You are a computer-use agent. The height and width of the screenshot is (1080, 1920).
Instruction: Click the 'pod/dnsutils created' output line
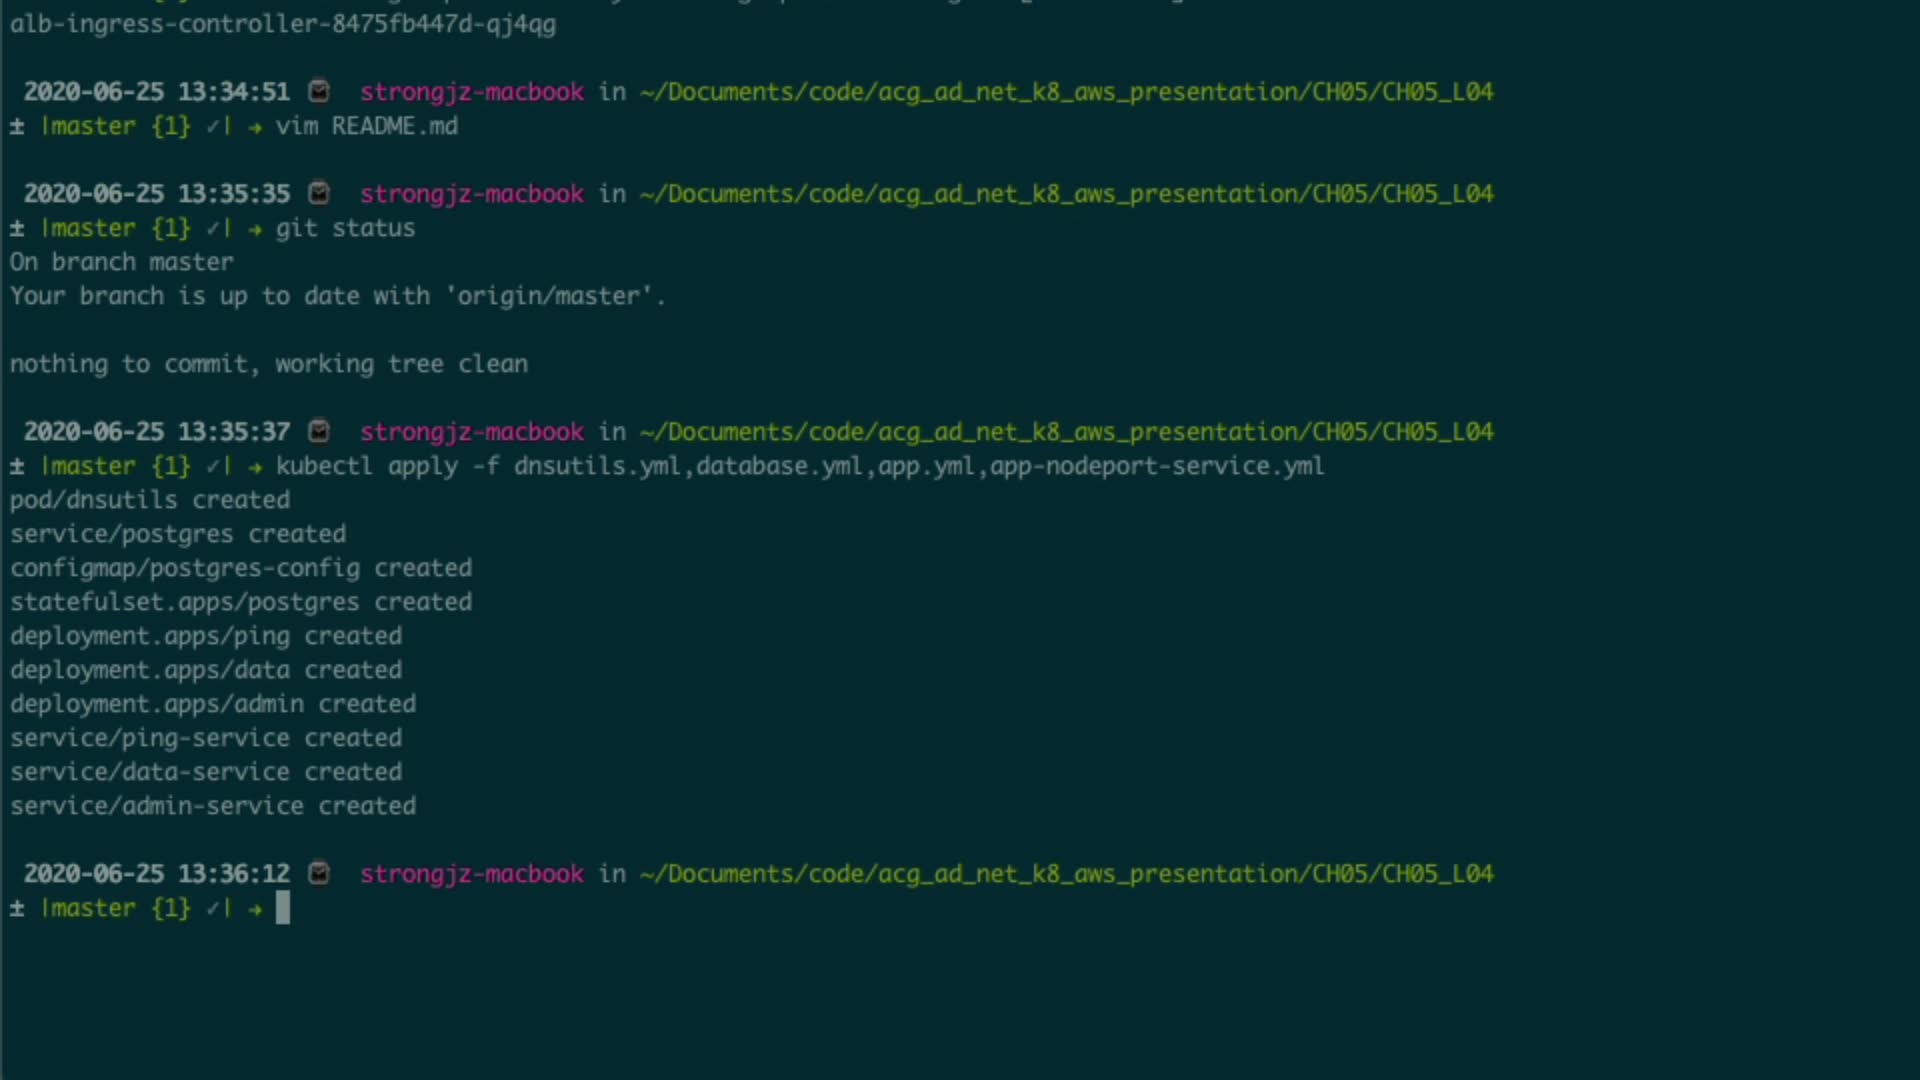[150, 500]
